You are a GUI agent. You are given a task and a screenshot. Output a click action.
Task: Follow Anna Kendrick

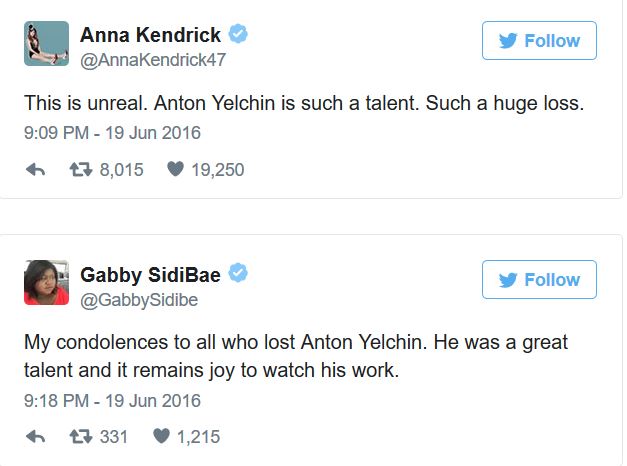(539, 40)
